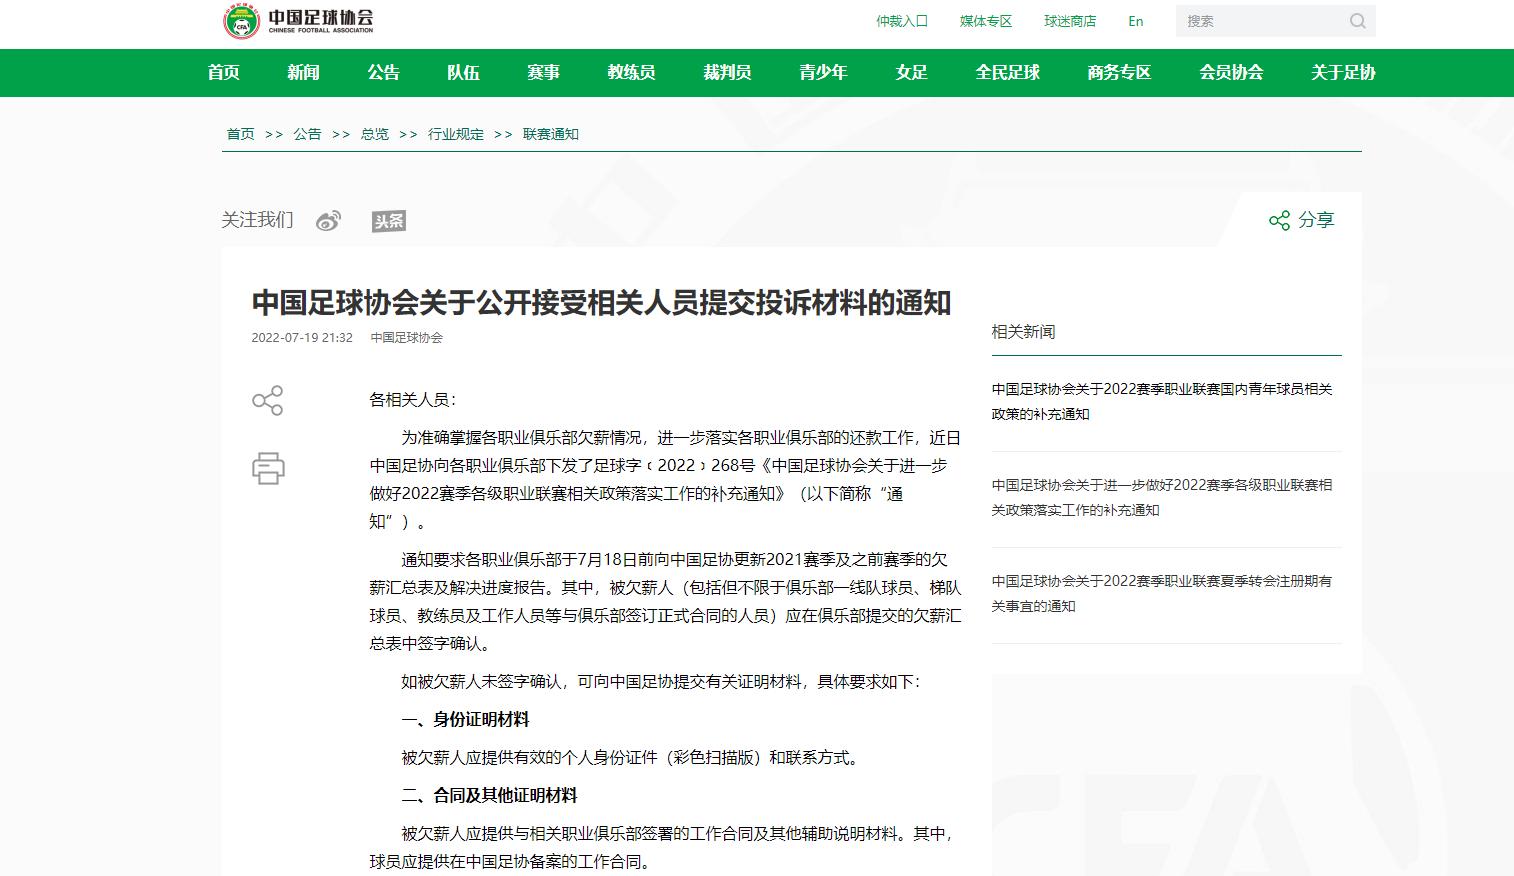The width and height of the screenshot is (1514, 876).
Task: Click the En language switch
Action: [1135, 20]
